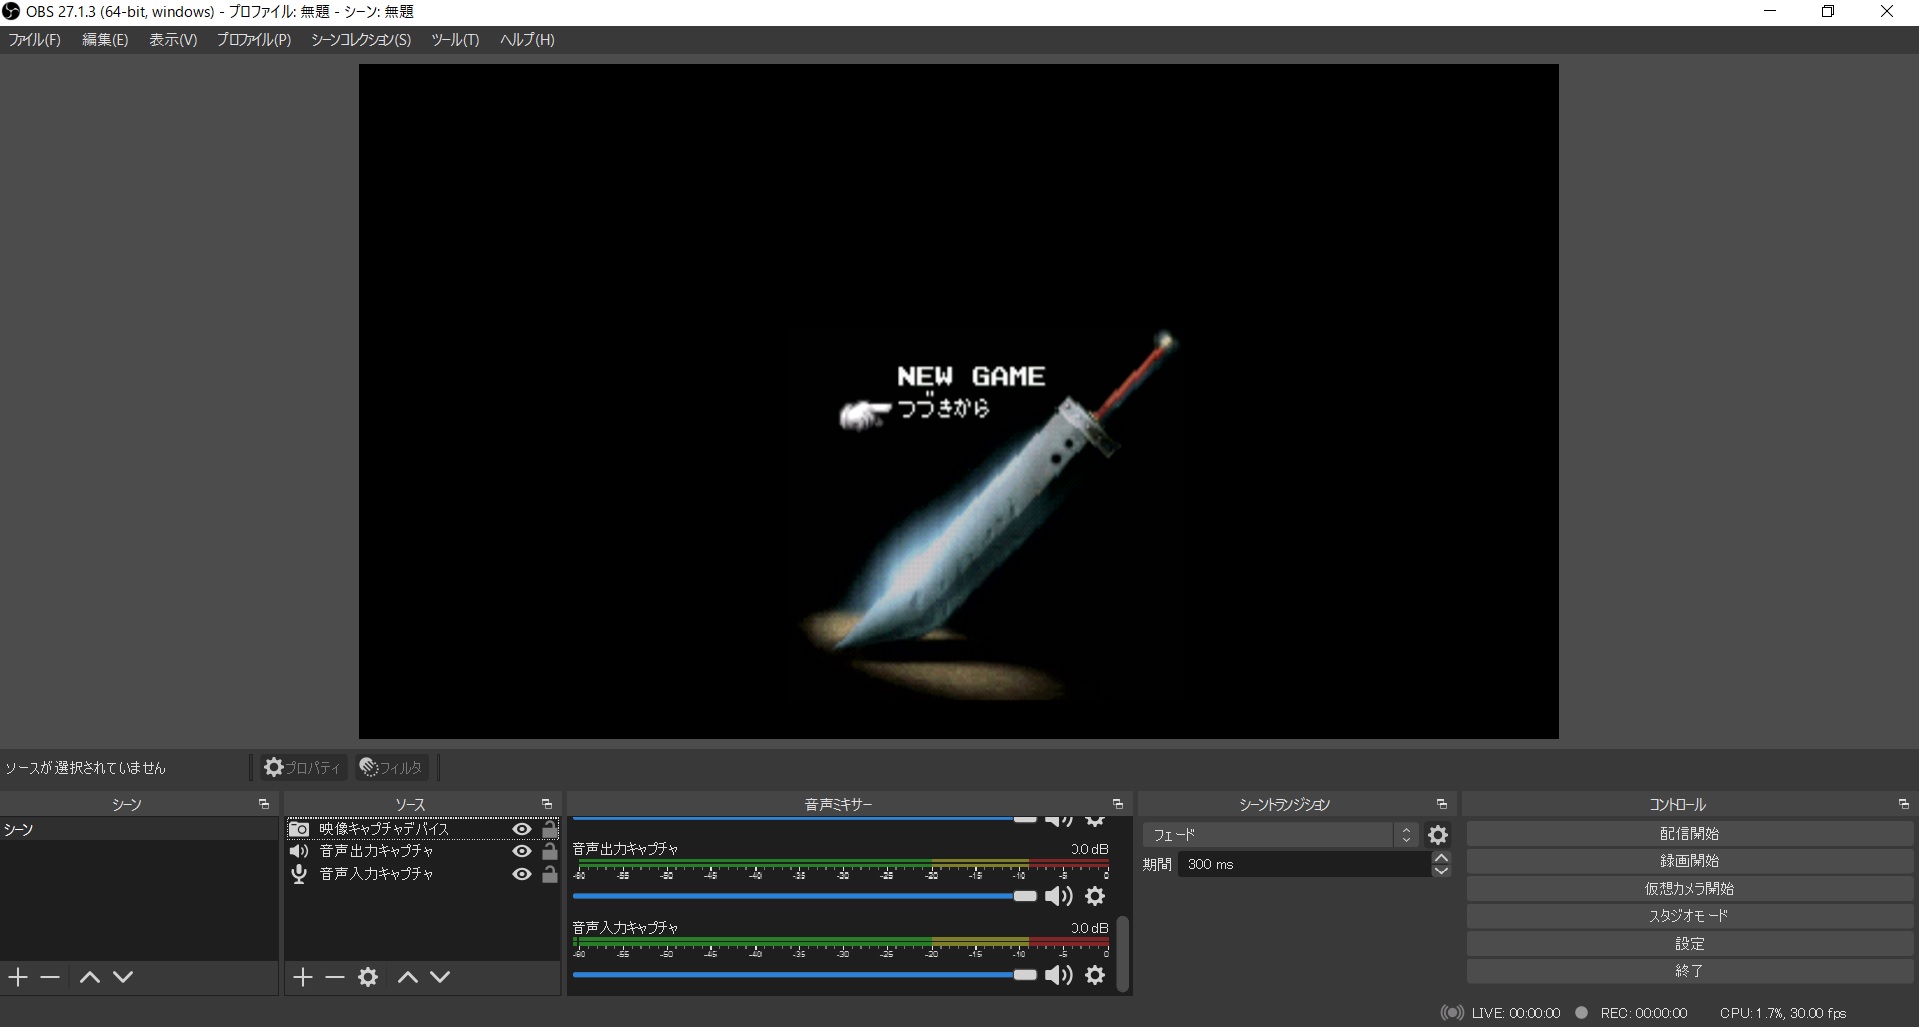Select the 映像キャプチャデバイス source row

click(422, 829)
